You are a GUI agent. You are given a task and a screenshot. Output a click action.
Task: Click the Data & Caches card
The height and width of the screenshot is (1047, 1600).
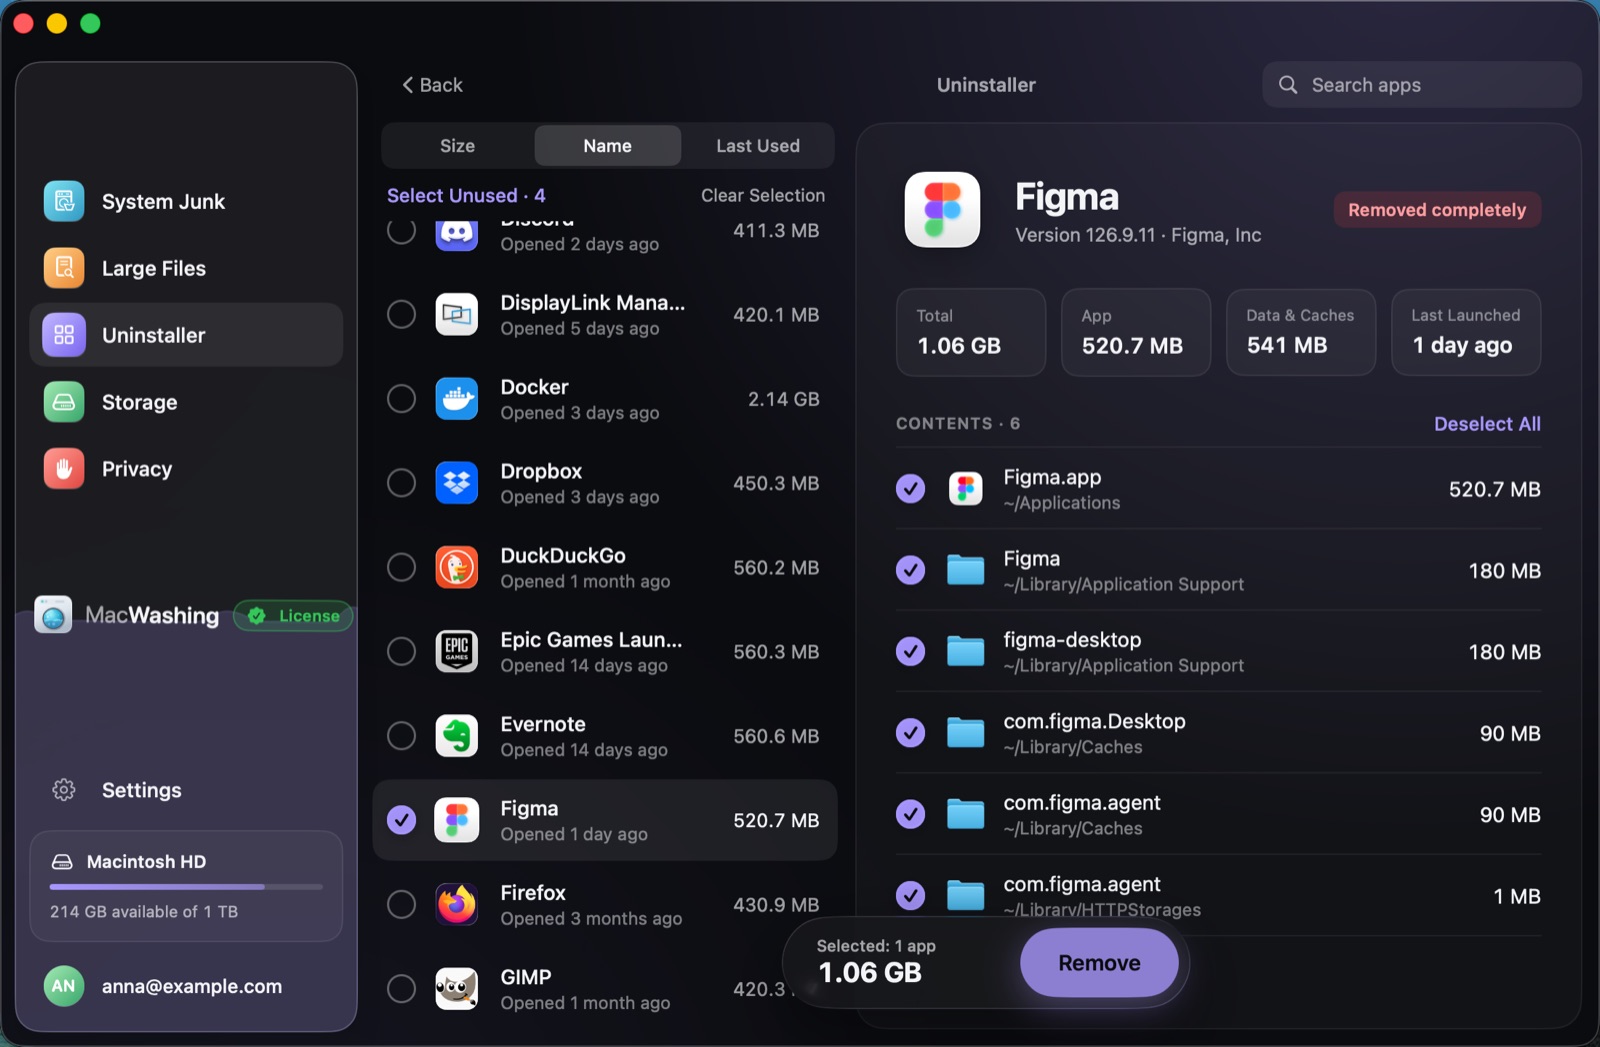coord(1301,333)
